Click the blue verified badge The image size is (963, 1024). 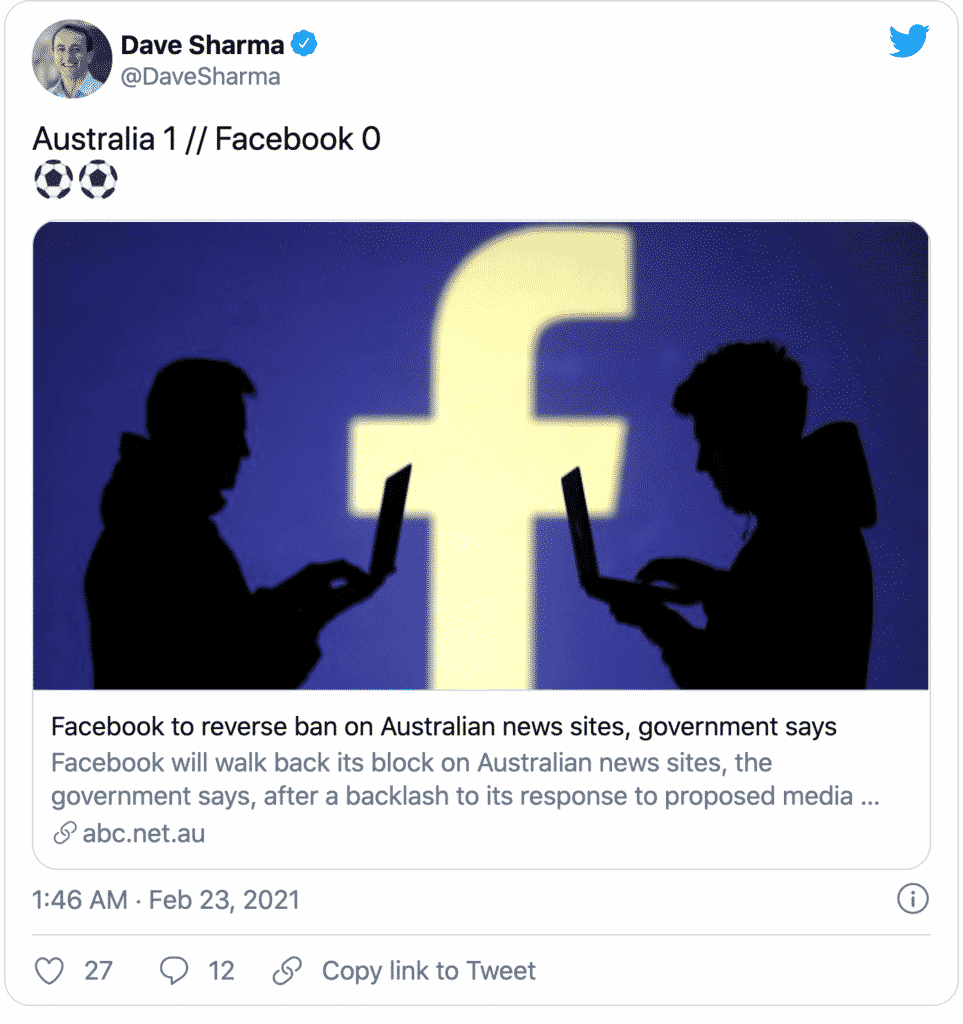(x=304, y=45)
